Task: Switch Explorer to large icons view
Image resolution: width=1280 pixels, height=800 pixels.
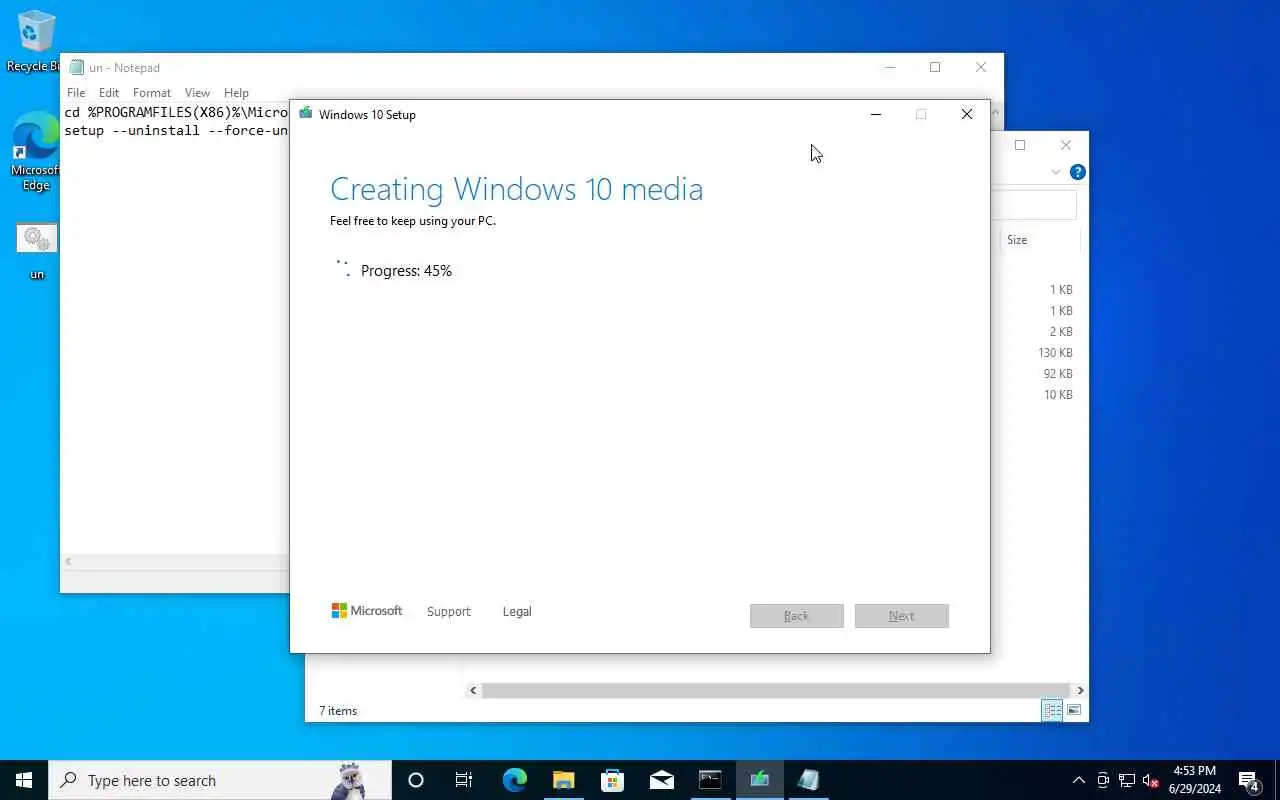Action: [1074, 710]
